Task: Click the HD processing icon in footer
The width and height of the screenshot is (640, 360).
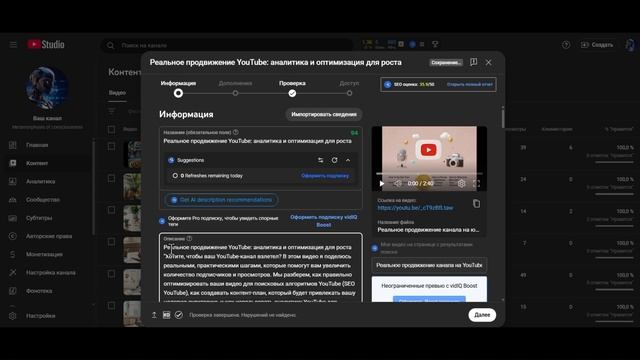Action: point(167,315)
